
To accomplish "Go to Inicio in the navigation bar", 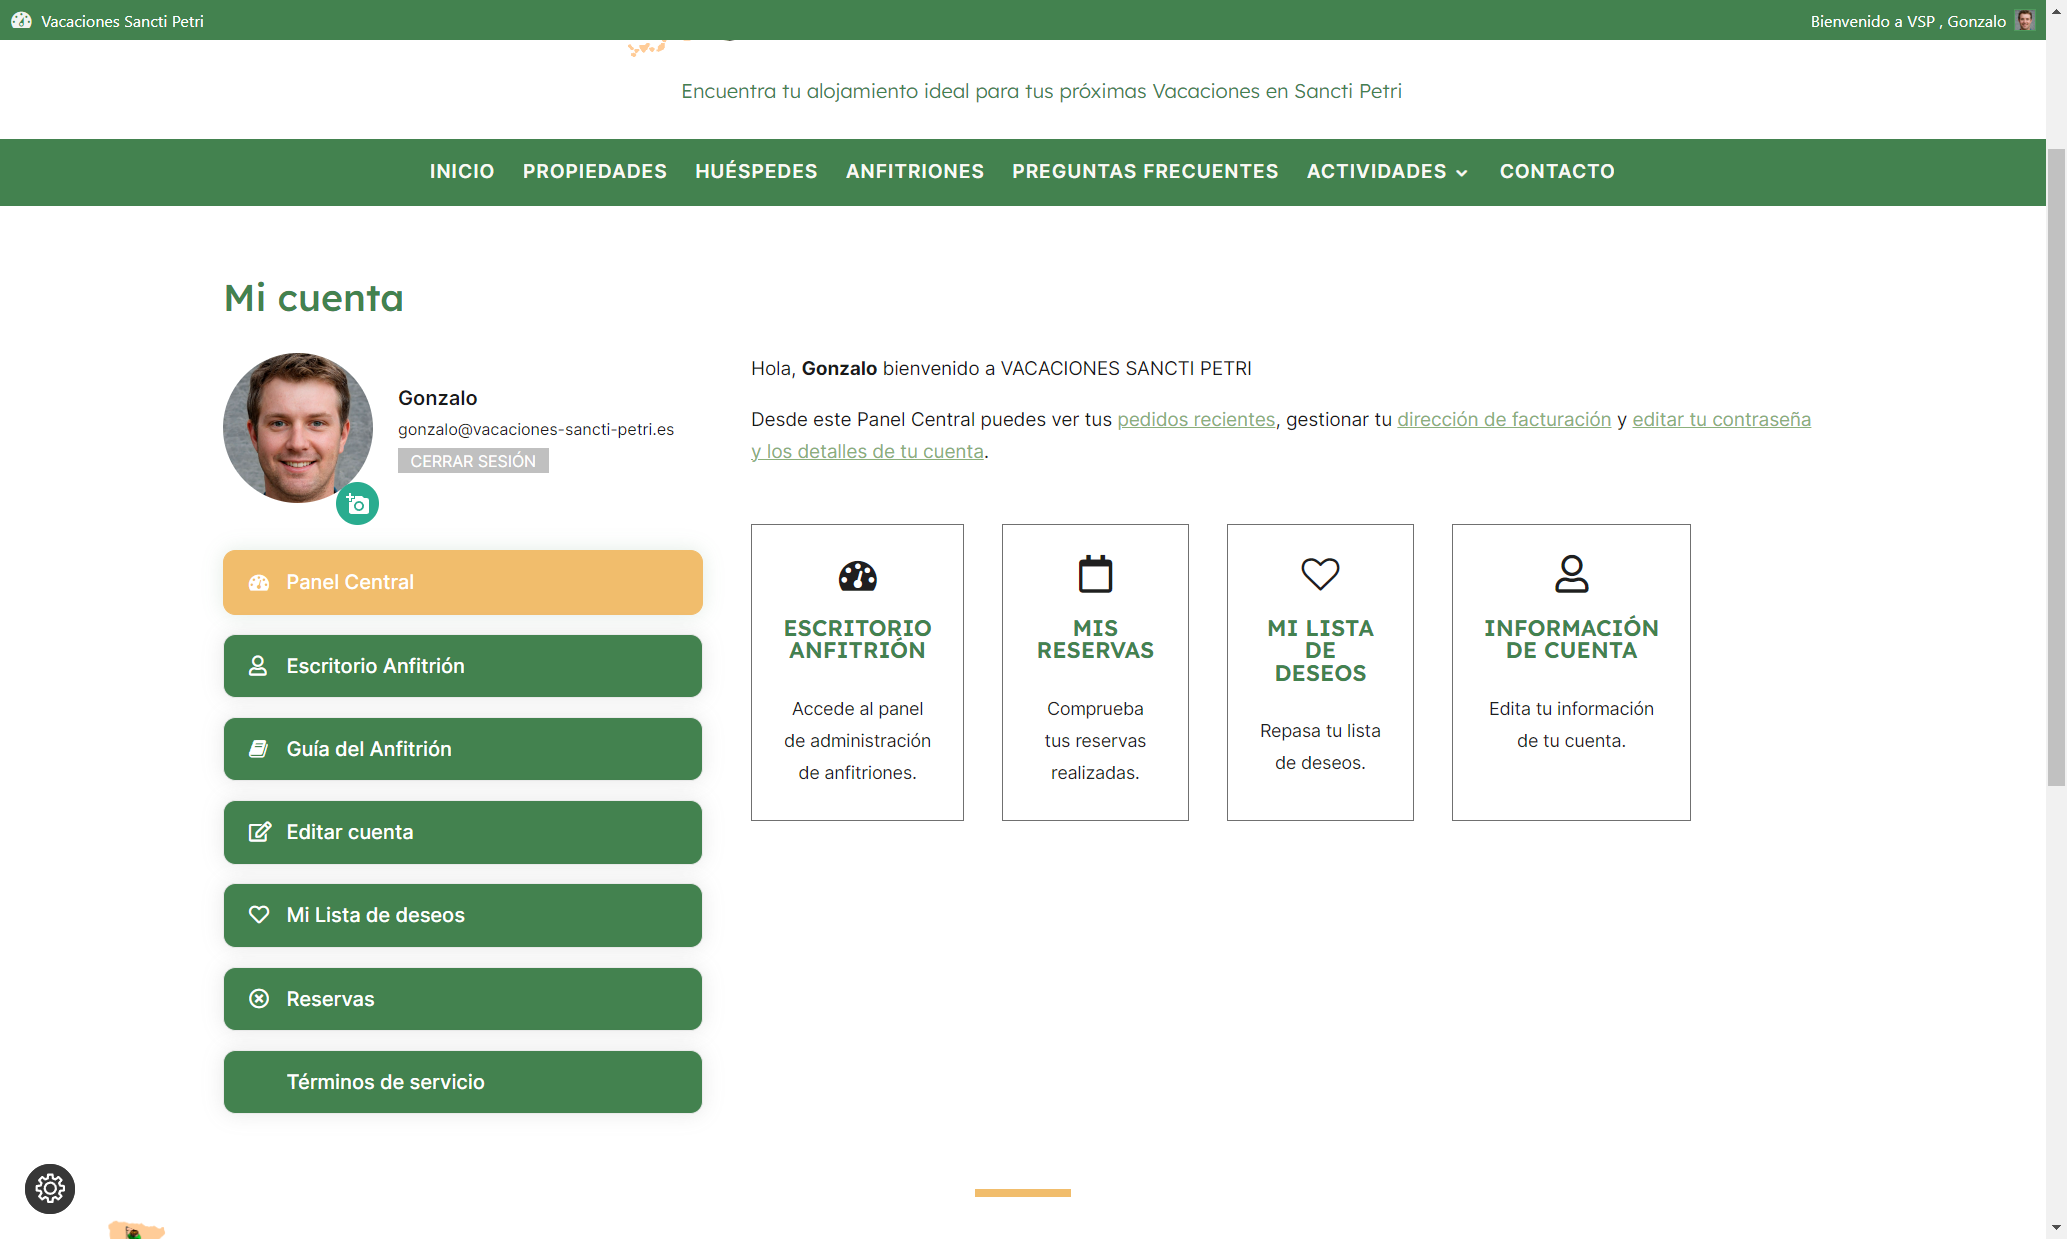I will (x=462, y=171).
